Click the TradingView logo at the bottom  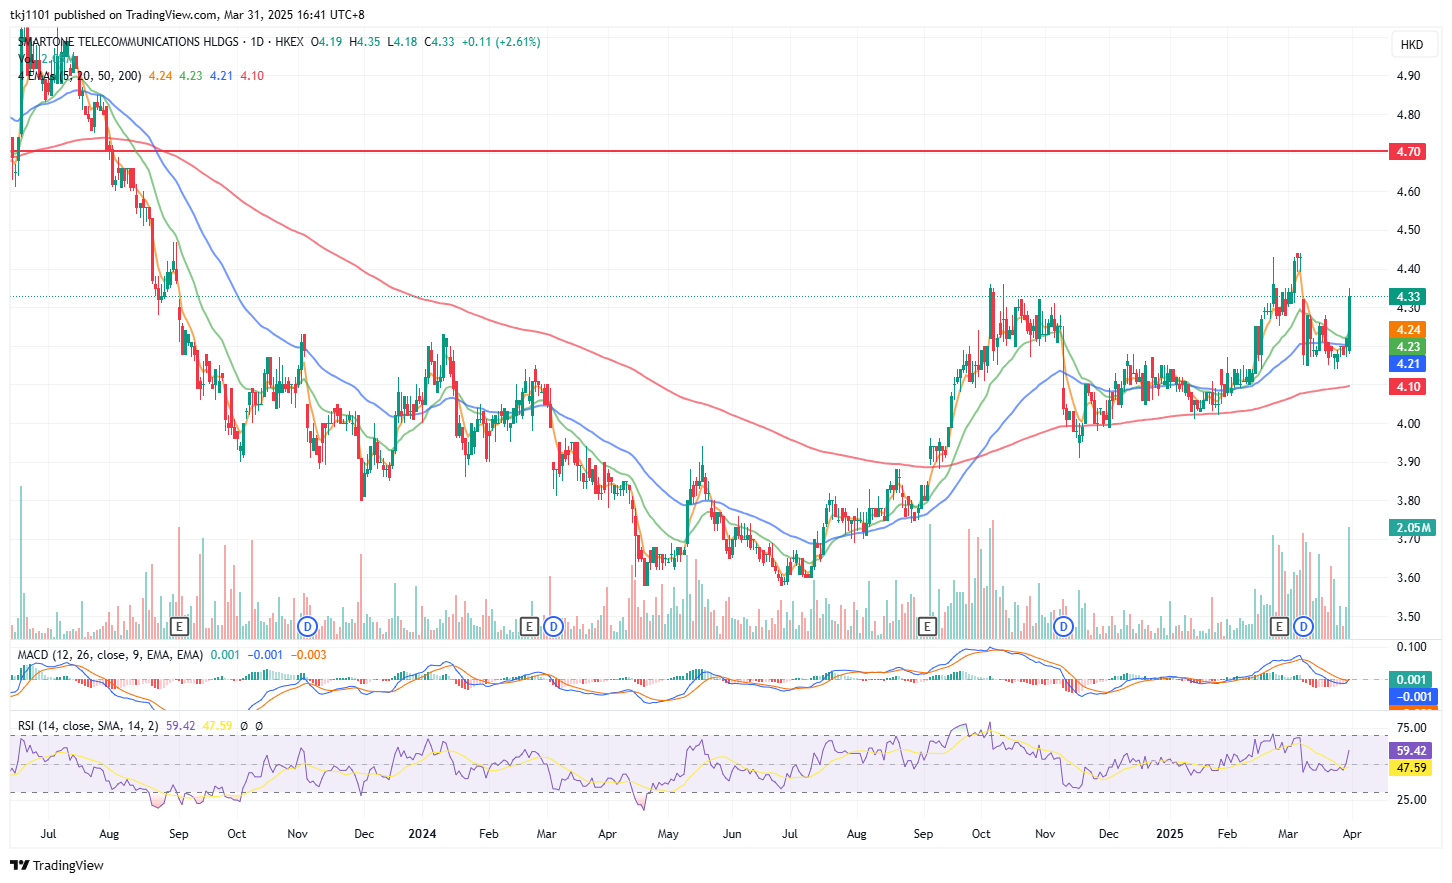point(57,865)
